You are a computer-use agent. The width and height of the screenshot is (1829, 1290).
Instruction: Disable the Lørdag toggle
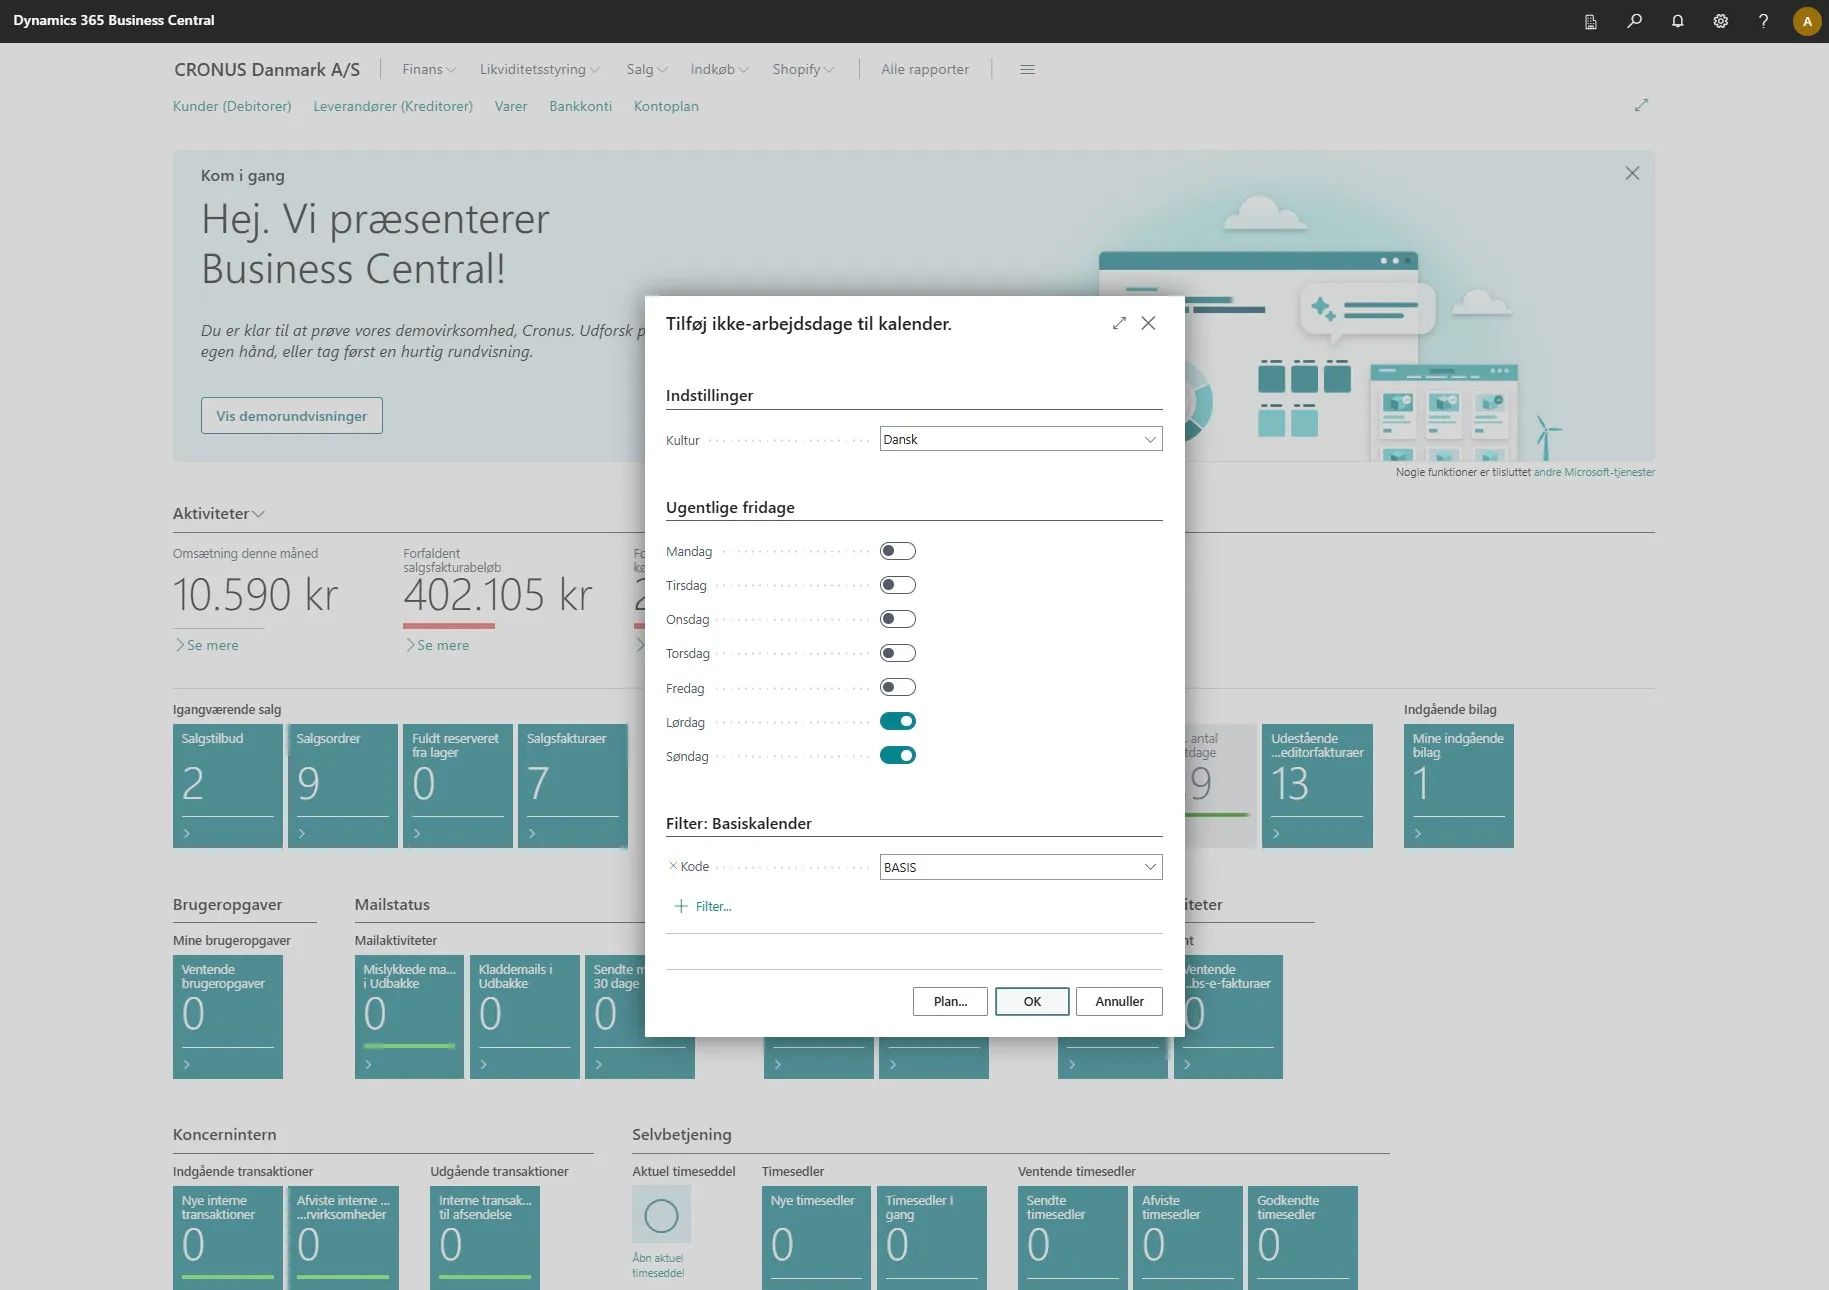pos(898,721)
